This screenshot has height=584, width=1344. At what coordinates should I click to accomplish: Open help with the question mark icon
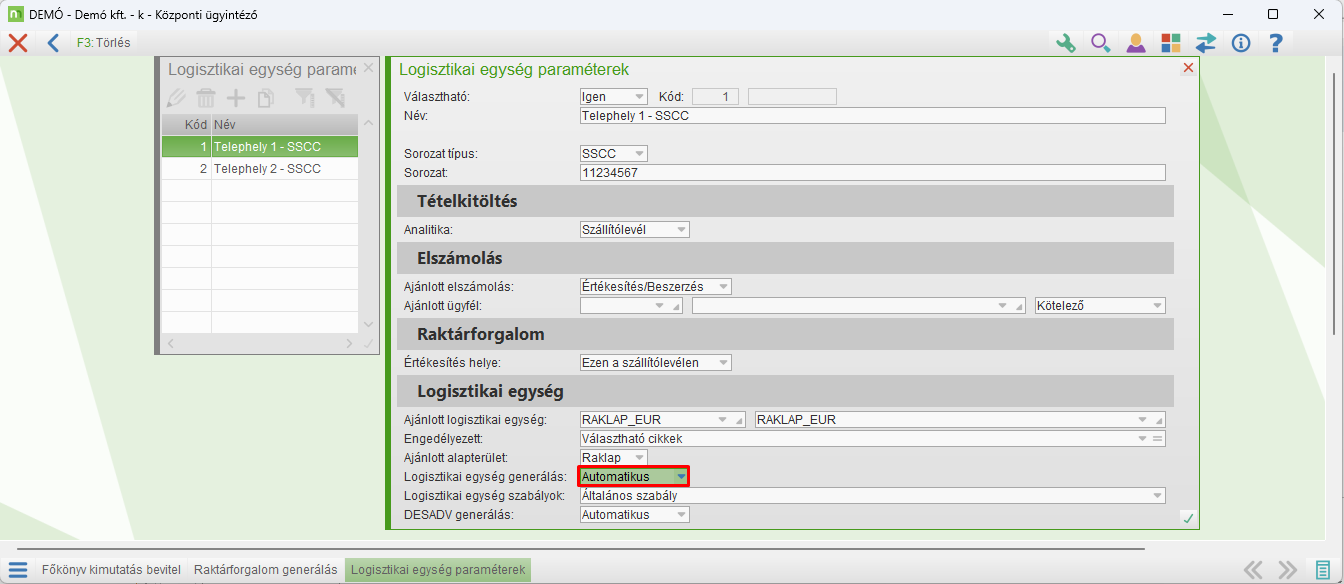tap(1275, 43)
